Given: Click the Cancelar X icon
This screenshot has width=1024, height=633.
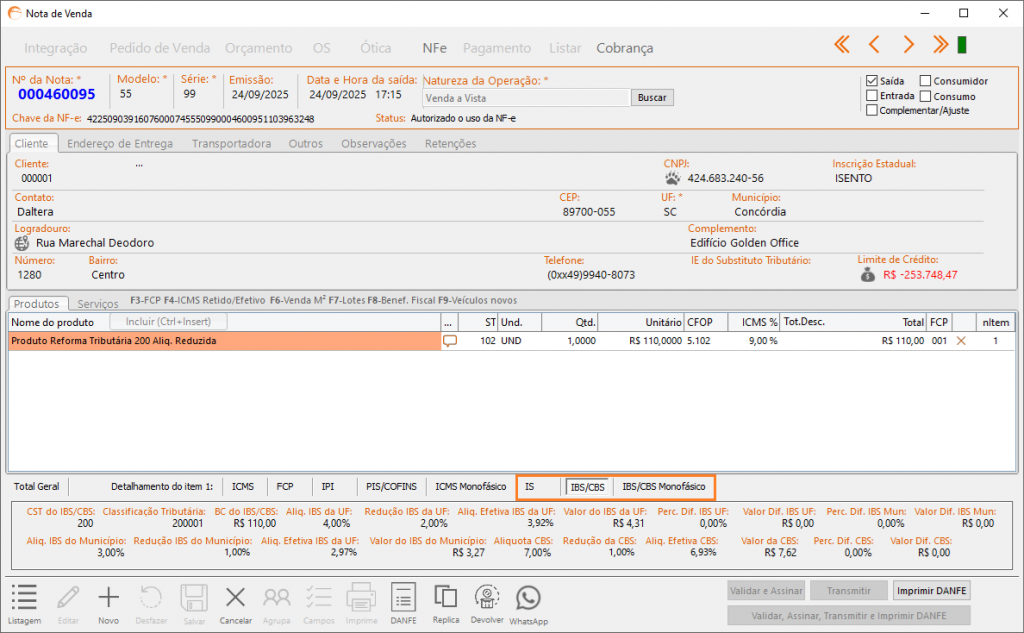Looking at the screenshot, I should point(235,598).
